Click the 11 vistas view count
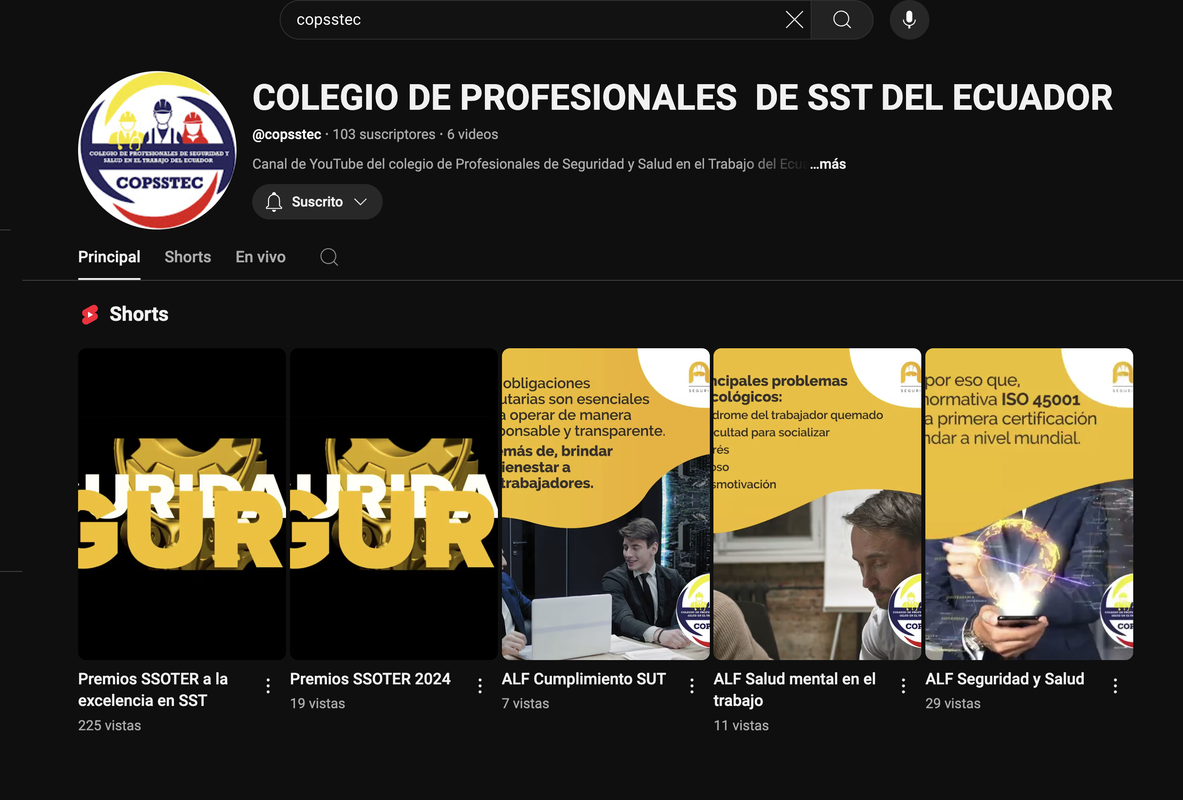The width and height of the screenshot is (1183, 800). click(741, 725)
